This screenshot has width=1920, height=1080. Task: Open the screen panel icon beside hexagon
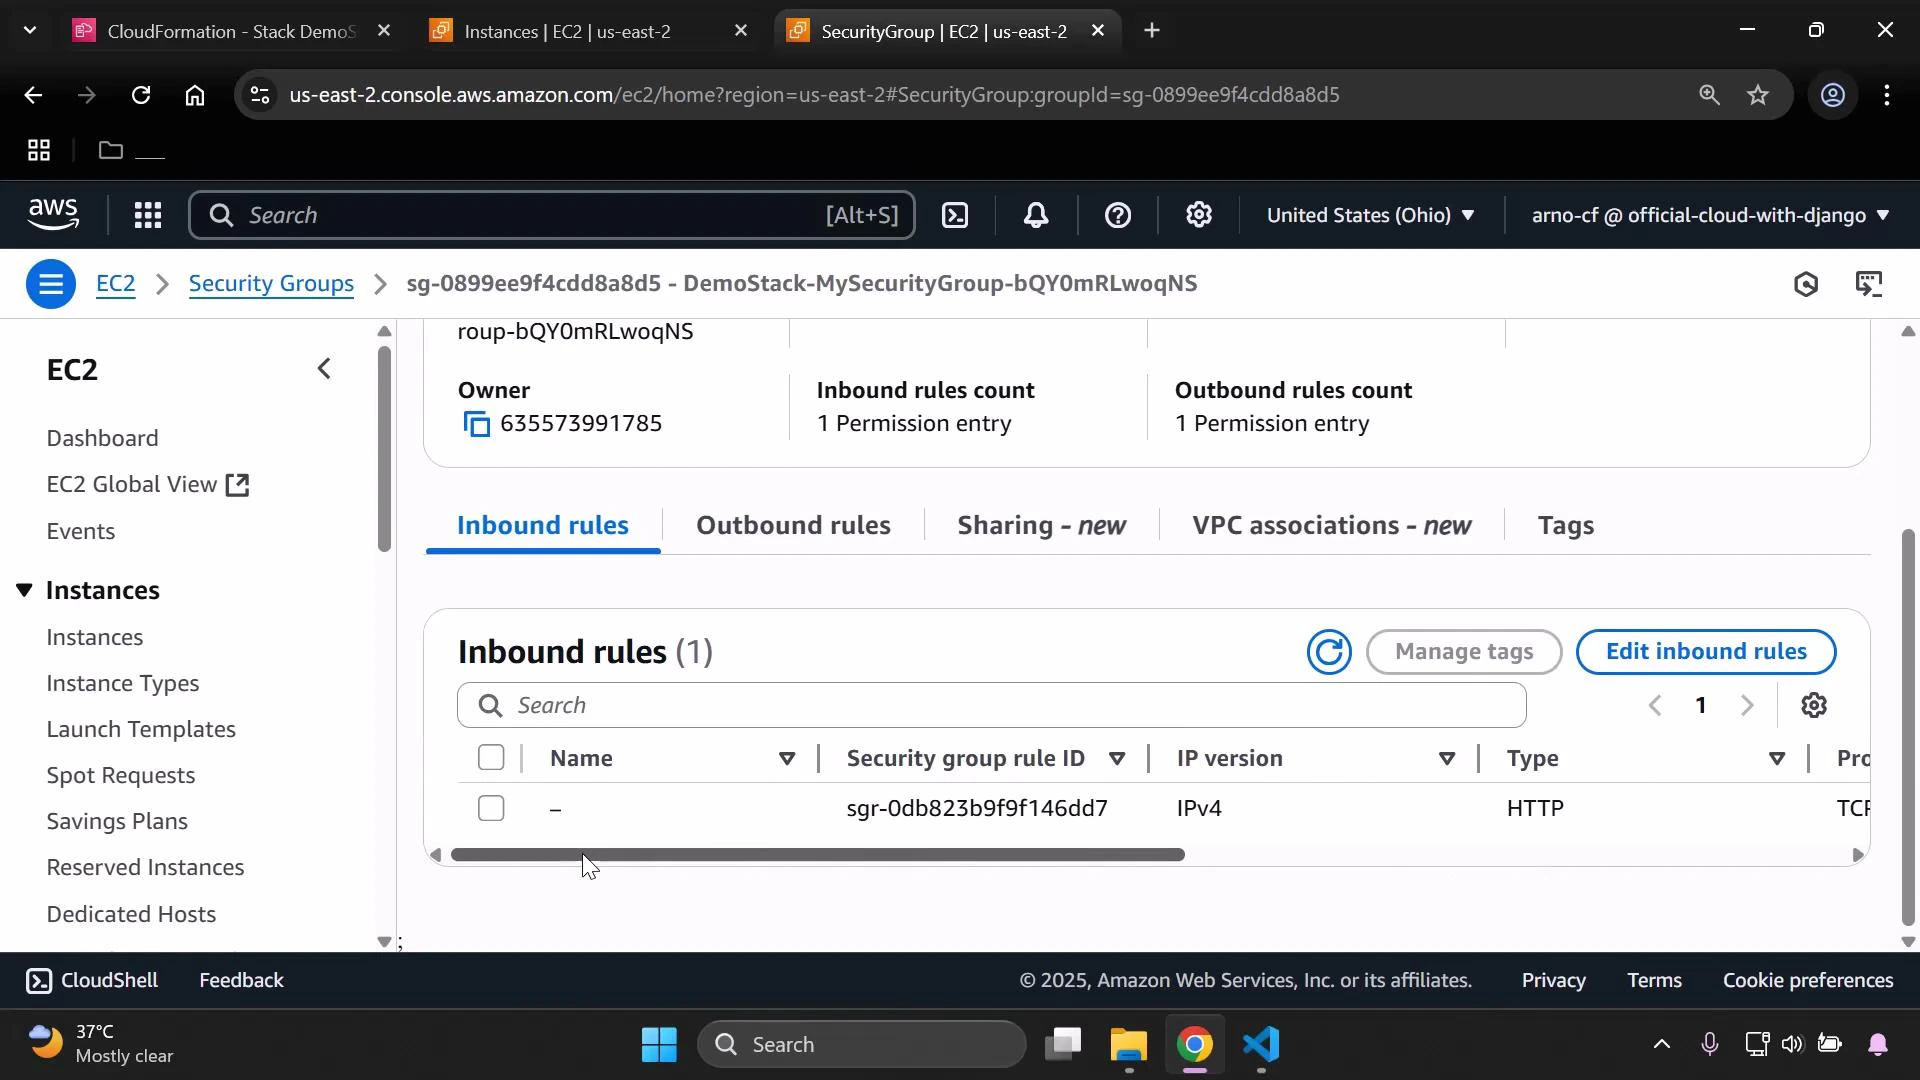point(1870,284)
